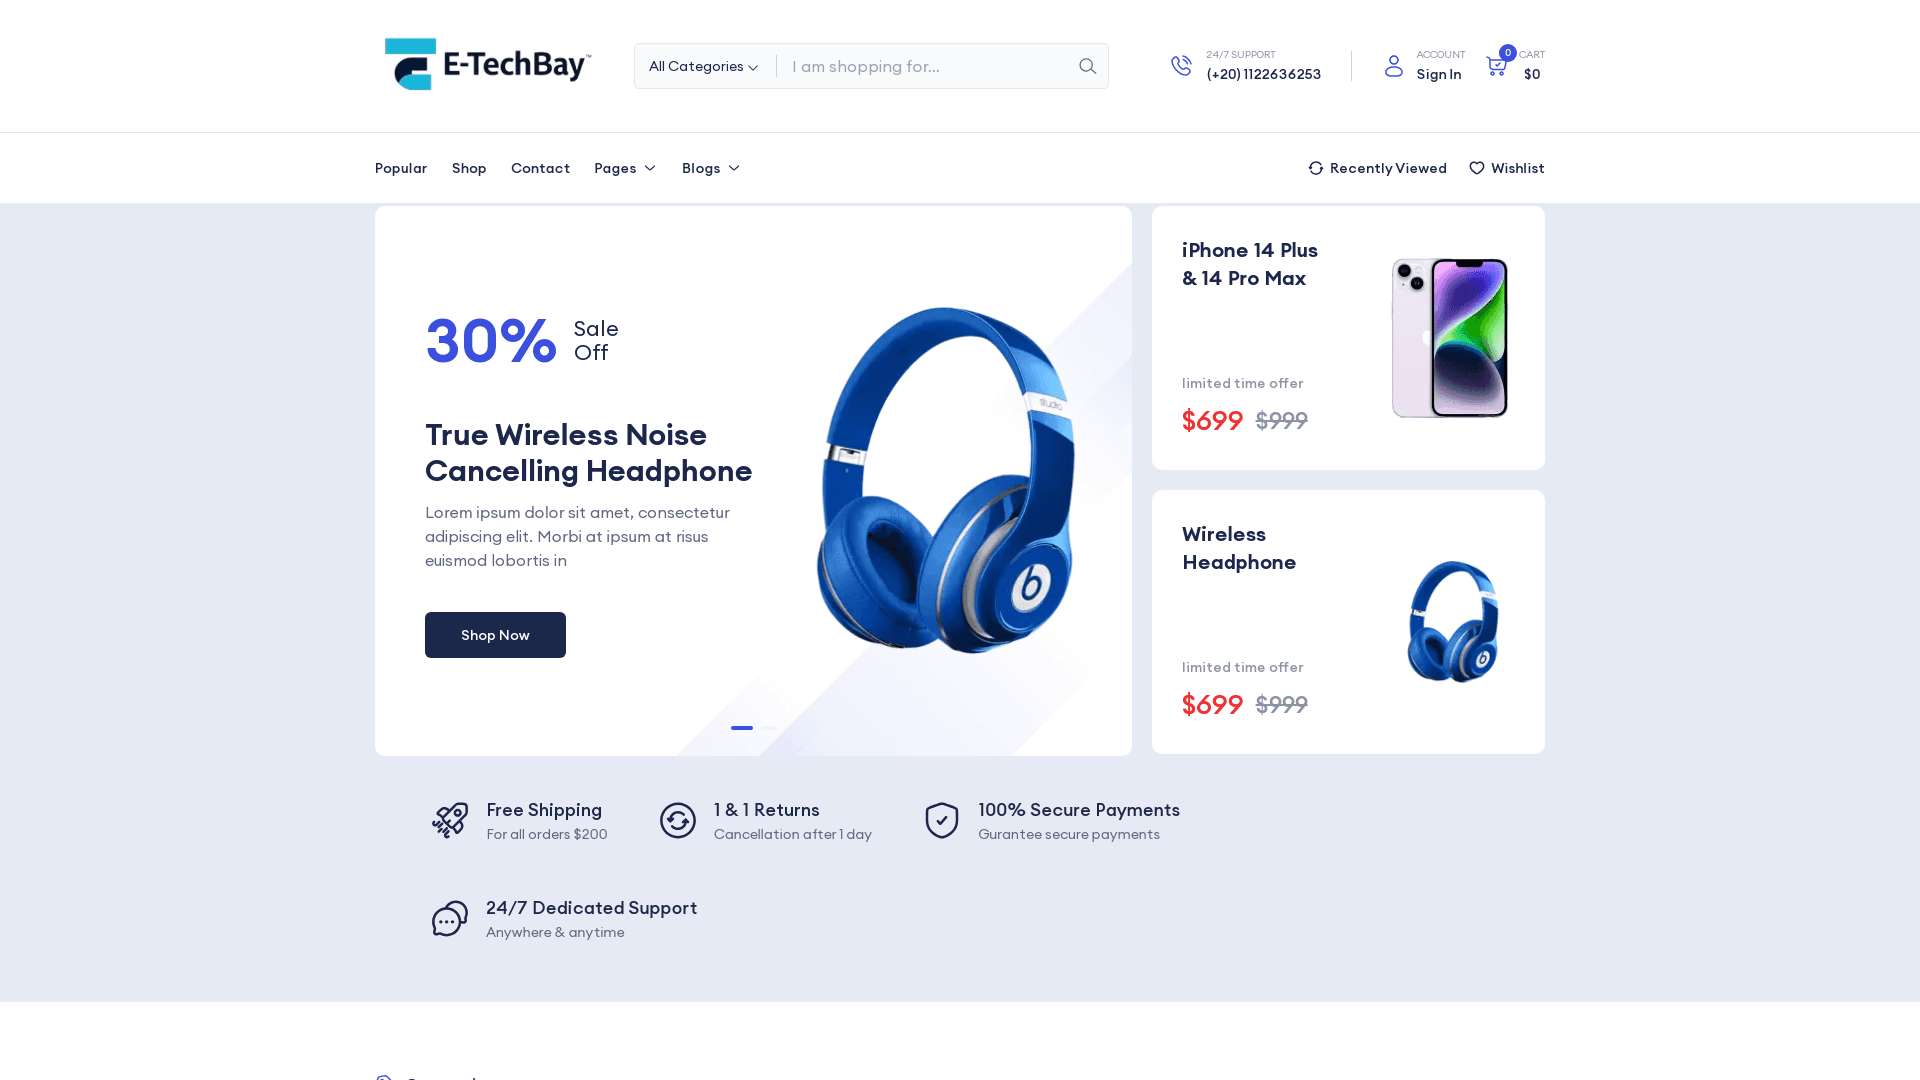This screenshot has width=1920, height=1080.
Task: Toggle the first carousel slide dot
Action: pos(741,727)
